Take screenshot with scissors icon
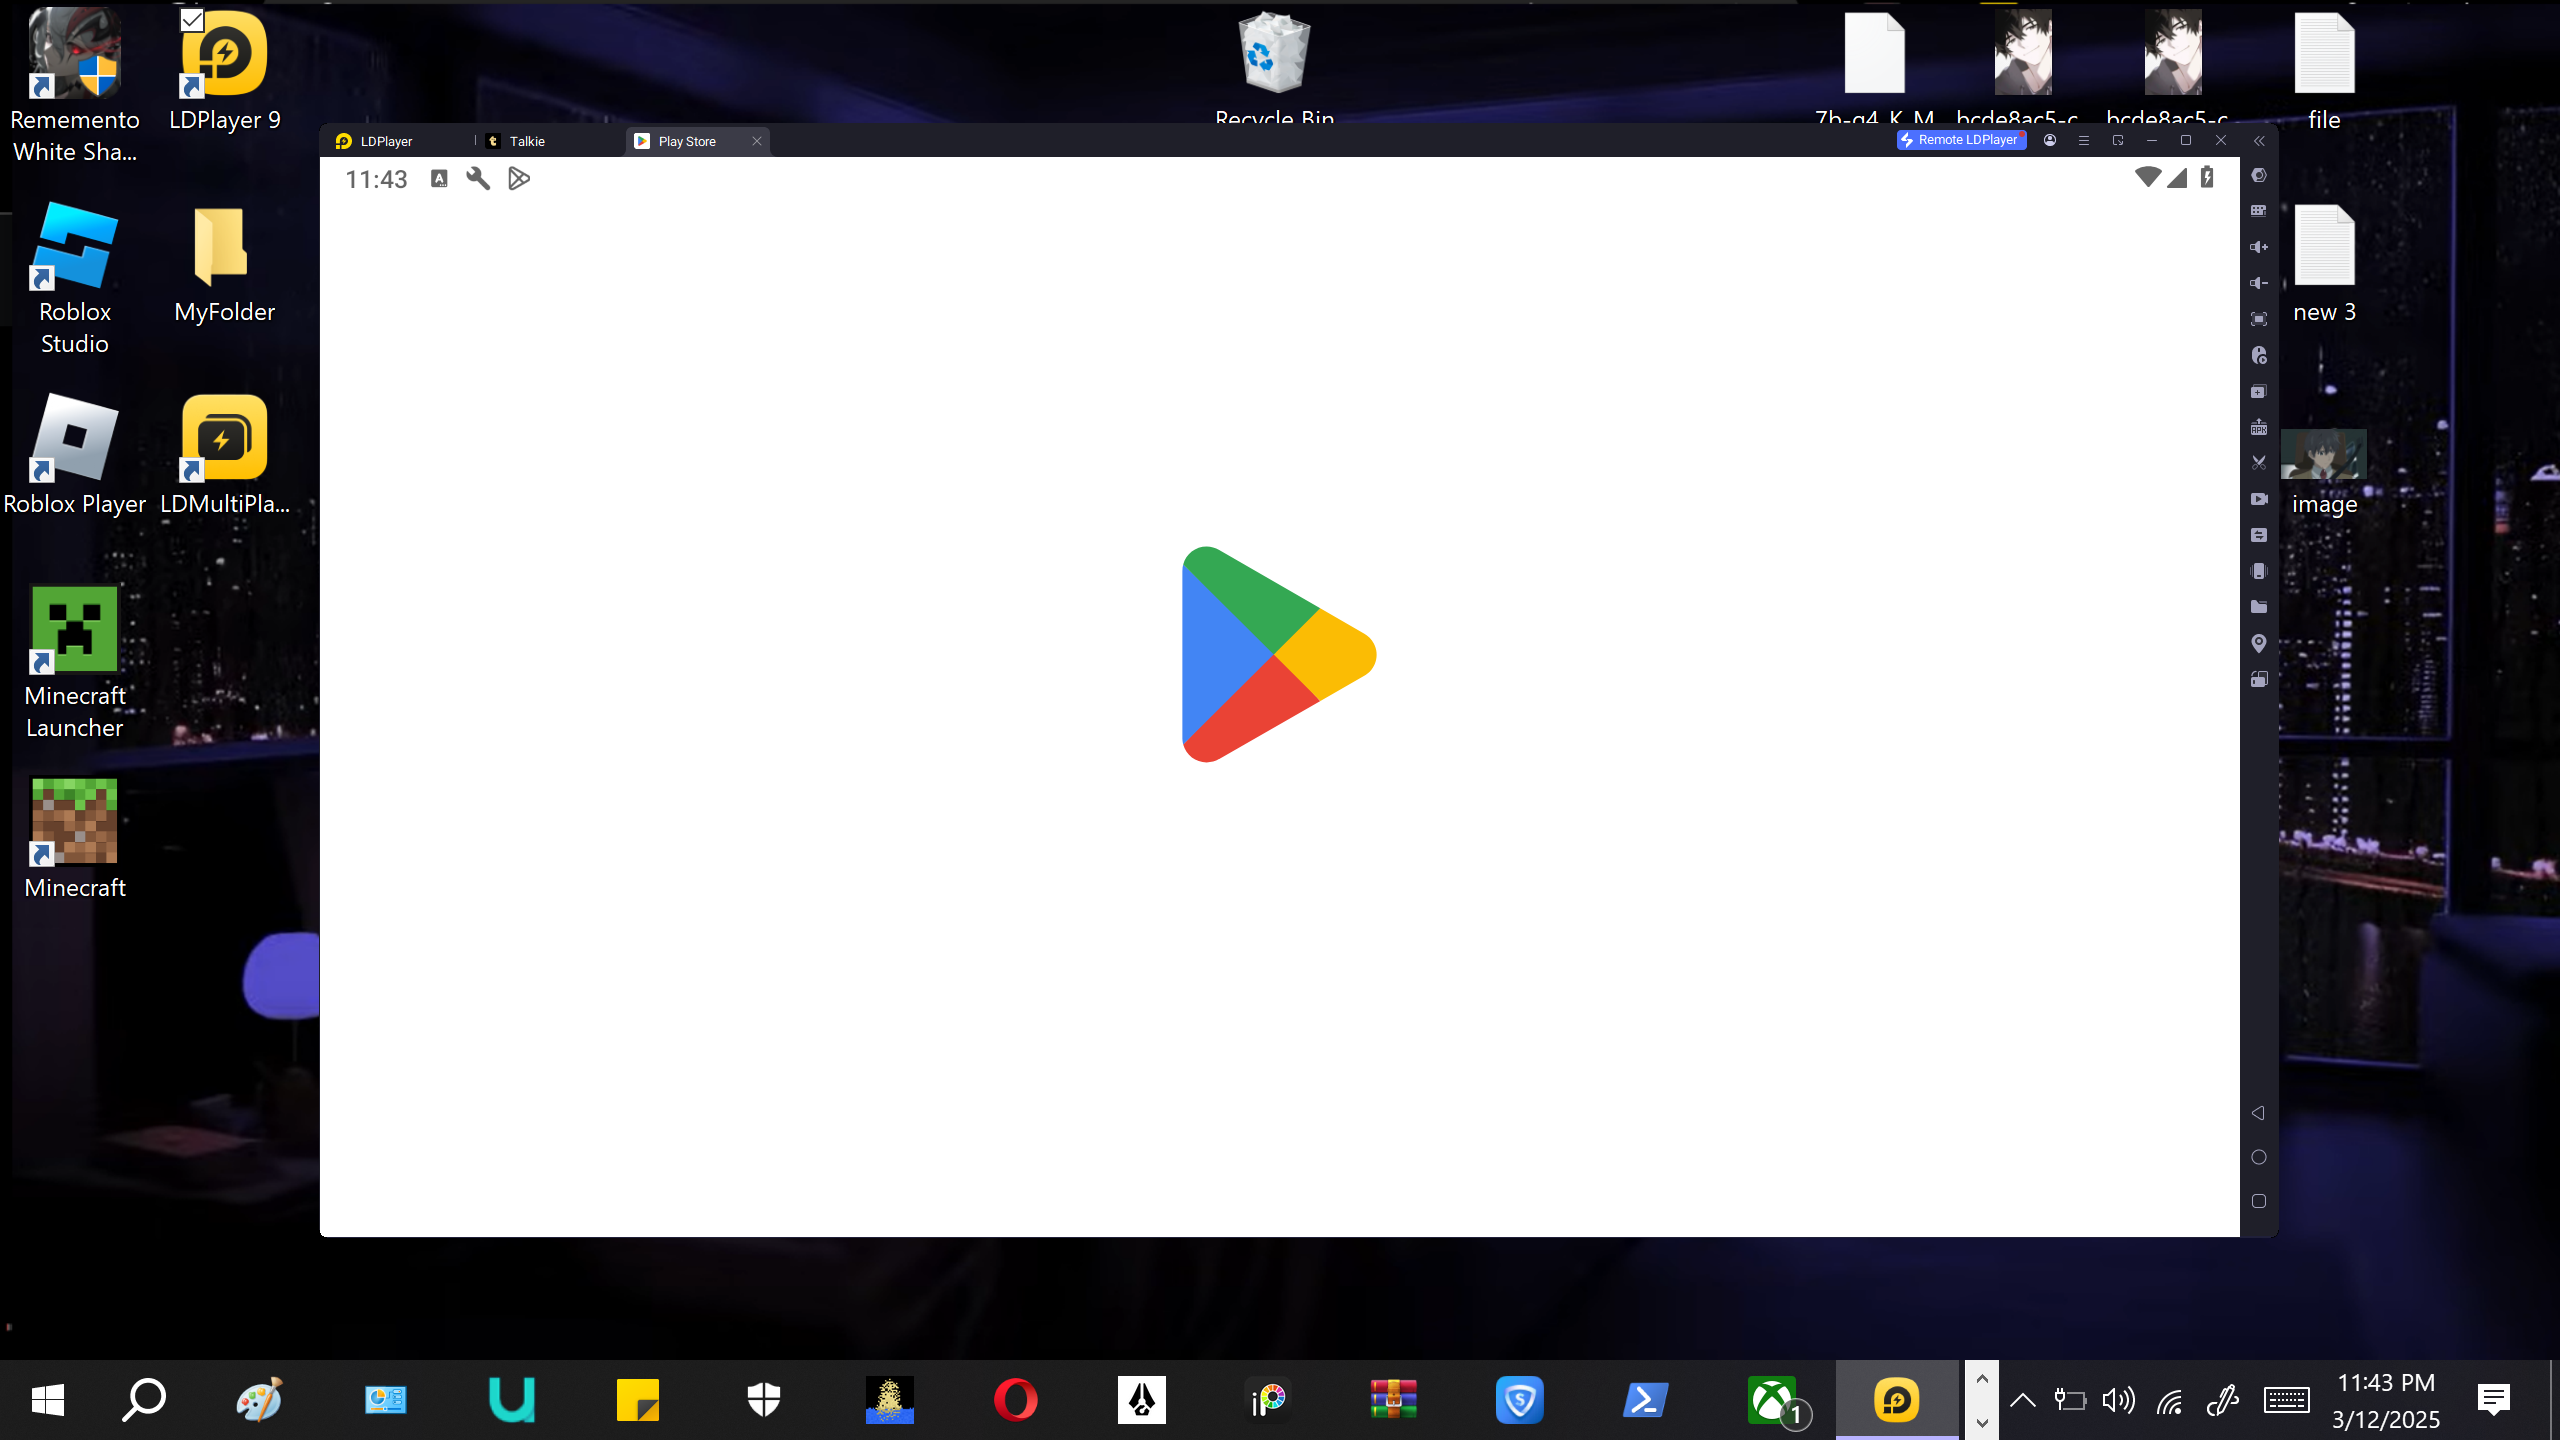Viewport: 2560px width, 1440px height. click(2258, 463)
